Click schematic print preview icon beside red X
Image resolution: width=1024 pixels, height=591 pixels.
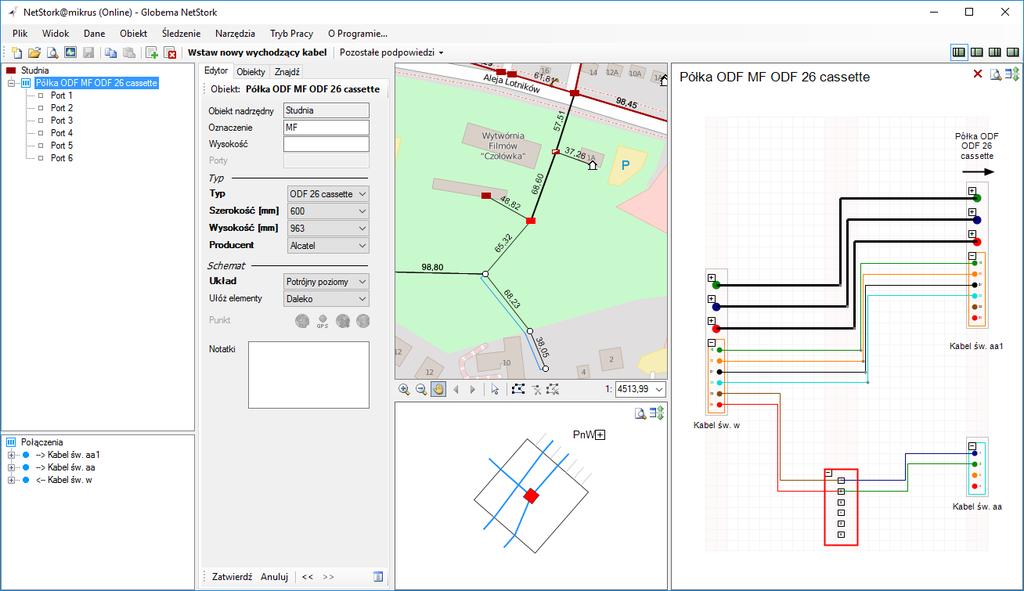[x=995, y=74]
